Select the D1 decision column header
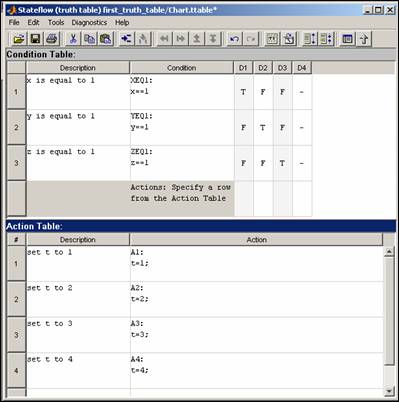The image size is (399, 402). (243, 68)
